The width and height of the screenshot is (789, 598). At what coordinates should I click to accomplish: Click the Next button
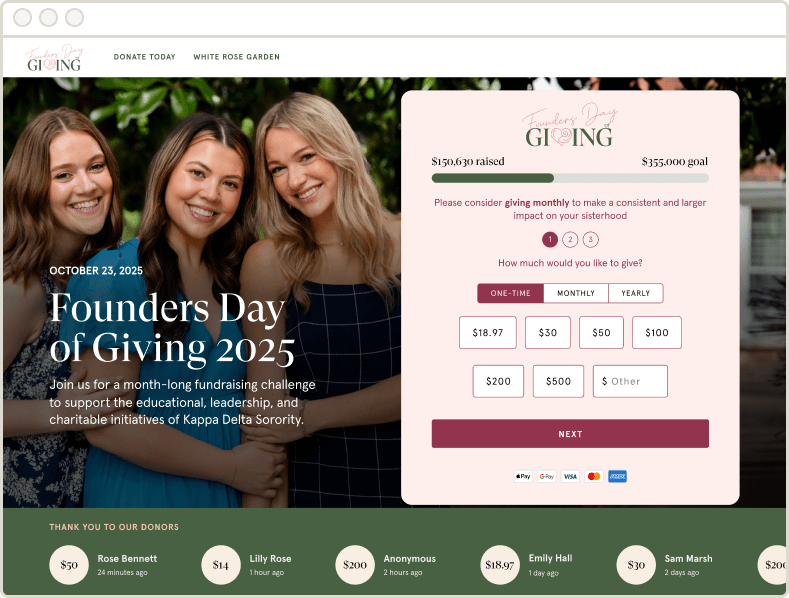(570, 433)
